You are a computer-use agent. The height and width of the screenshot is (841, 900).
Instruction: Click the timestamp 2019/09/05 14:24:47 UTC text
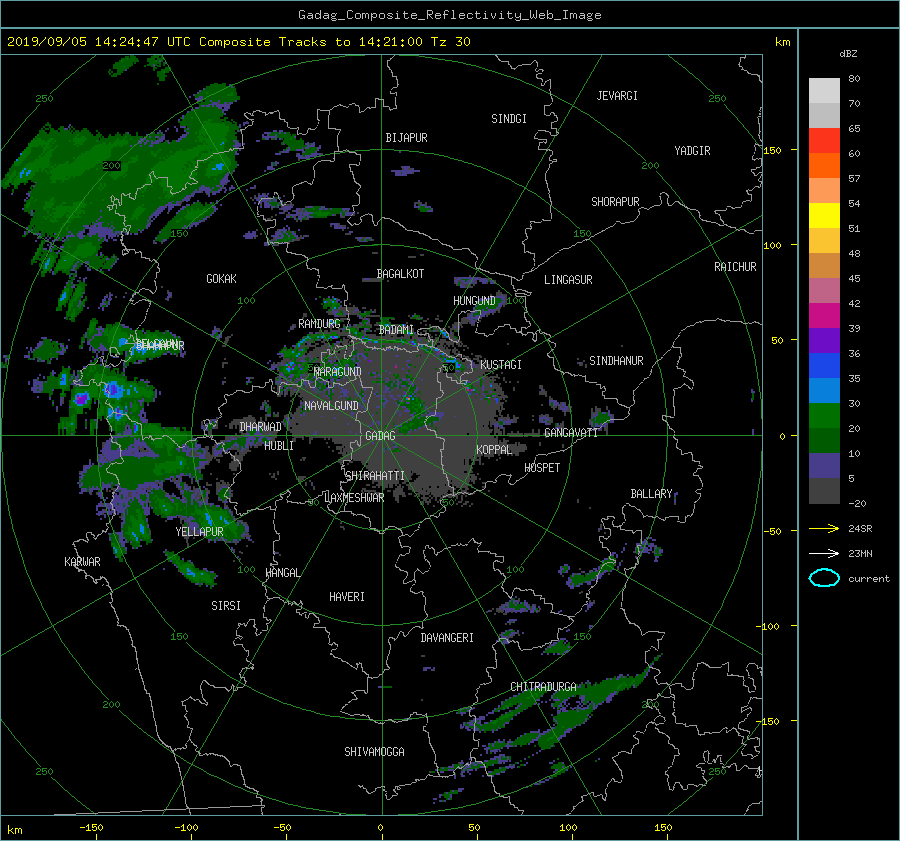tap(99, 42)
